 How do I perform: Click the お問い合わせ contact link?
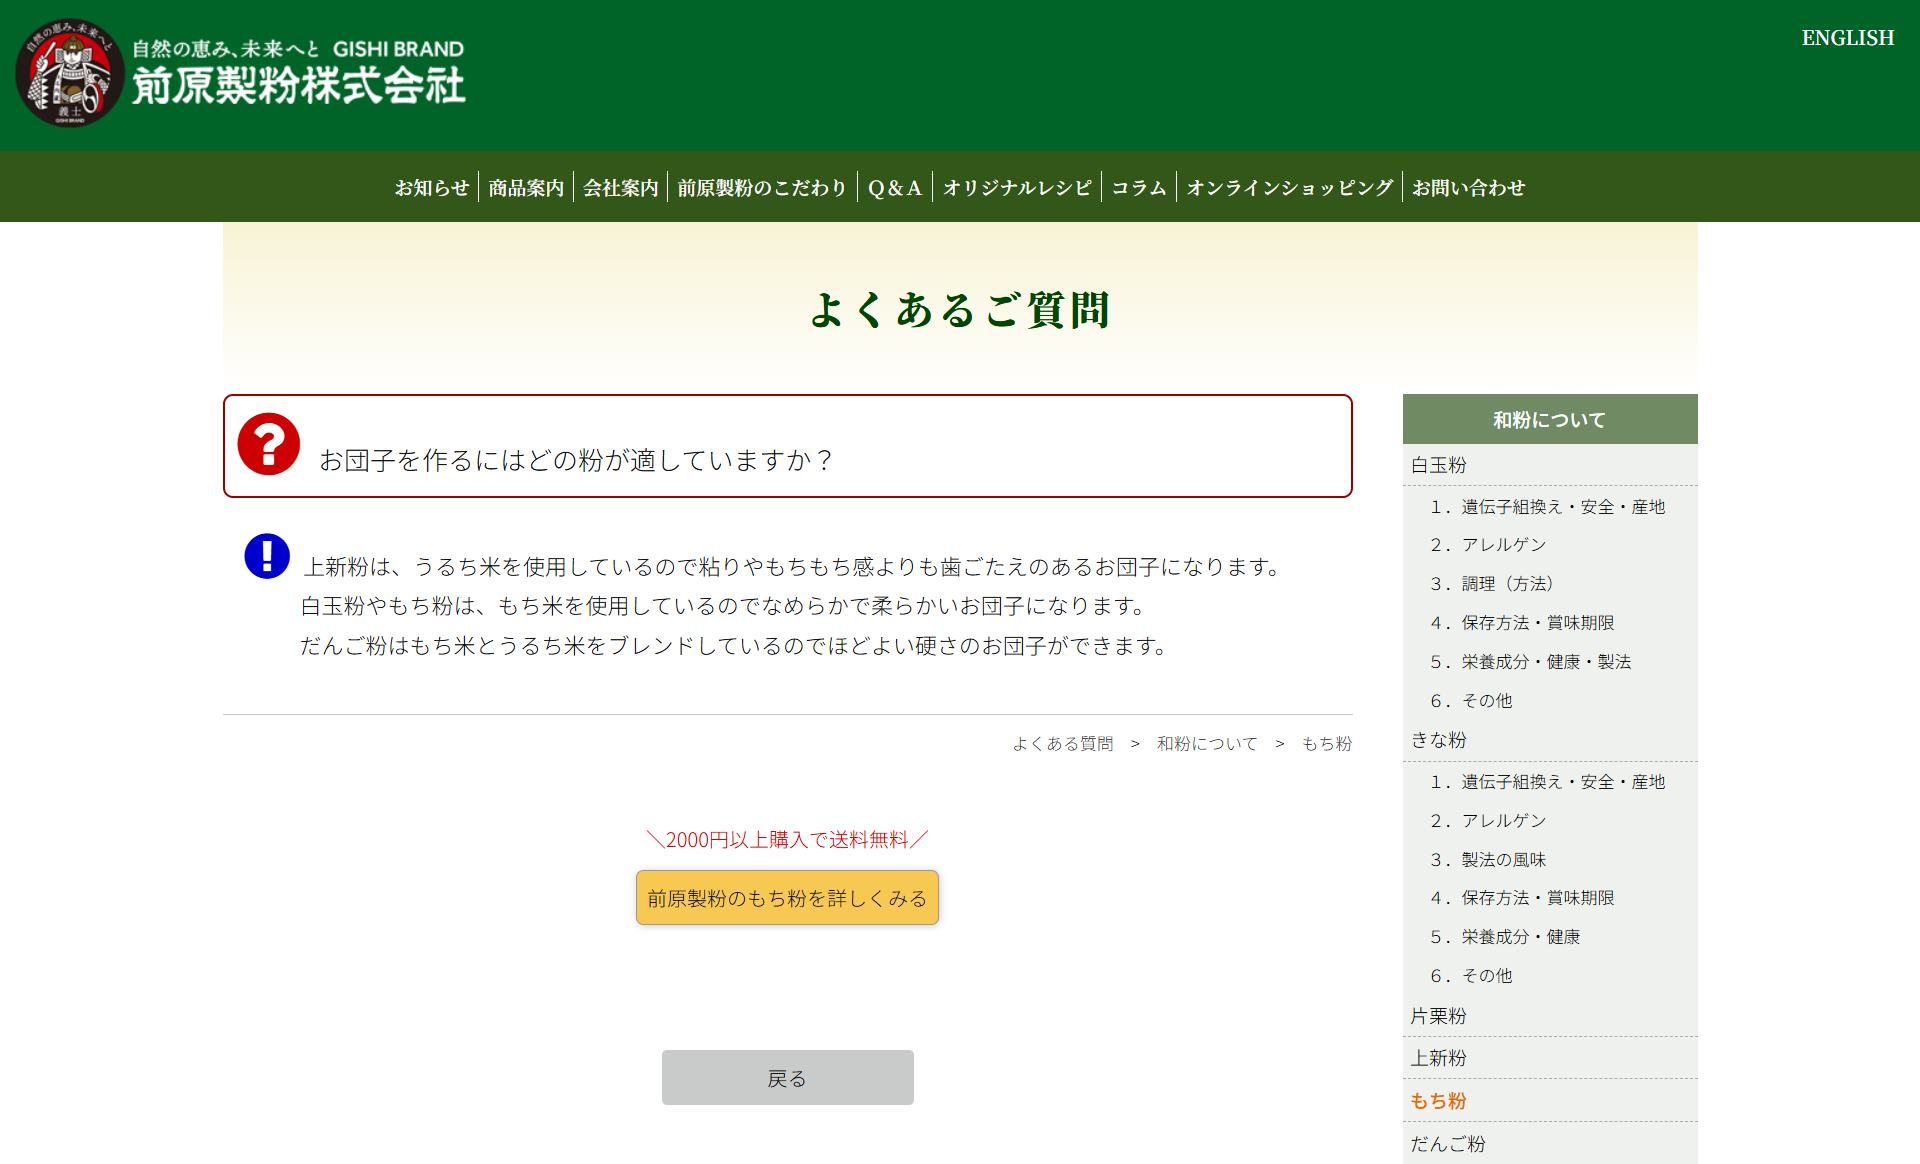pos(1468,188)
